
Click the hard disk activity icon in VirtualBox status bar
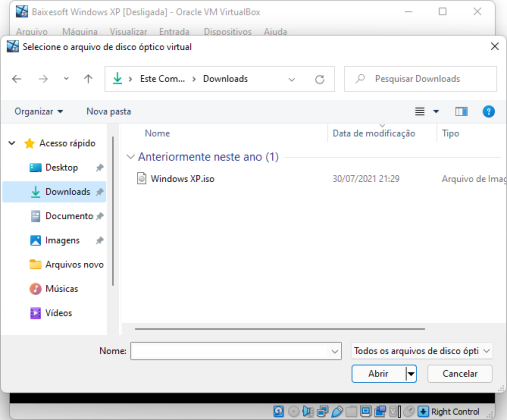[x=279, y=411]
